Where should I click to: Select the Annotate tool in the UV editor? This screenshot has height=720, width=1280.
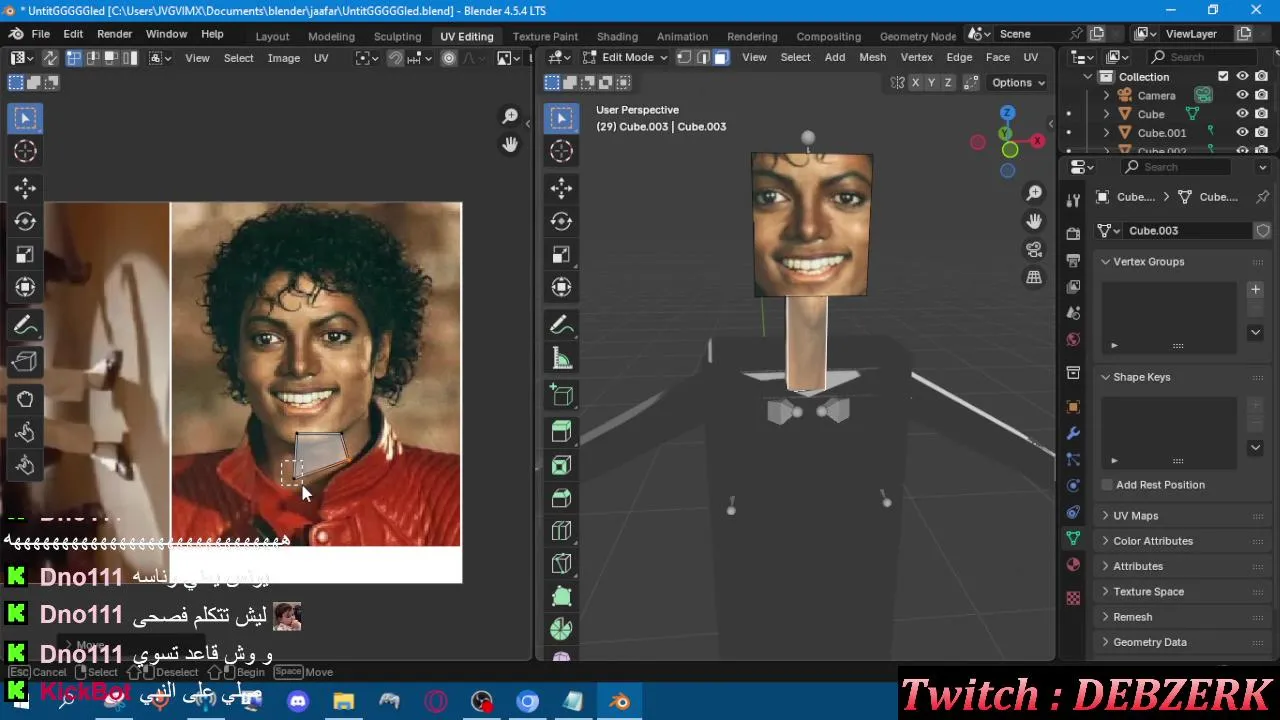(25, 325)
